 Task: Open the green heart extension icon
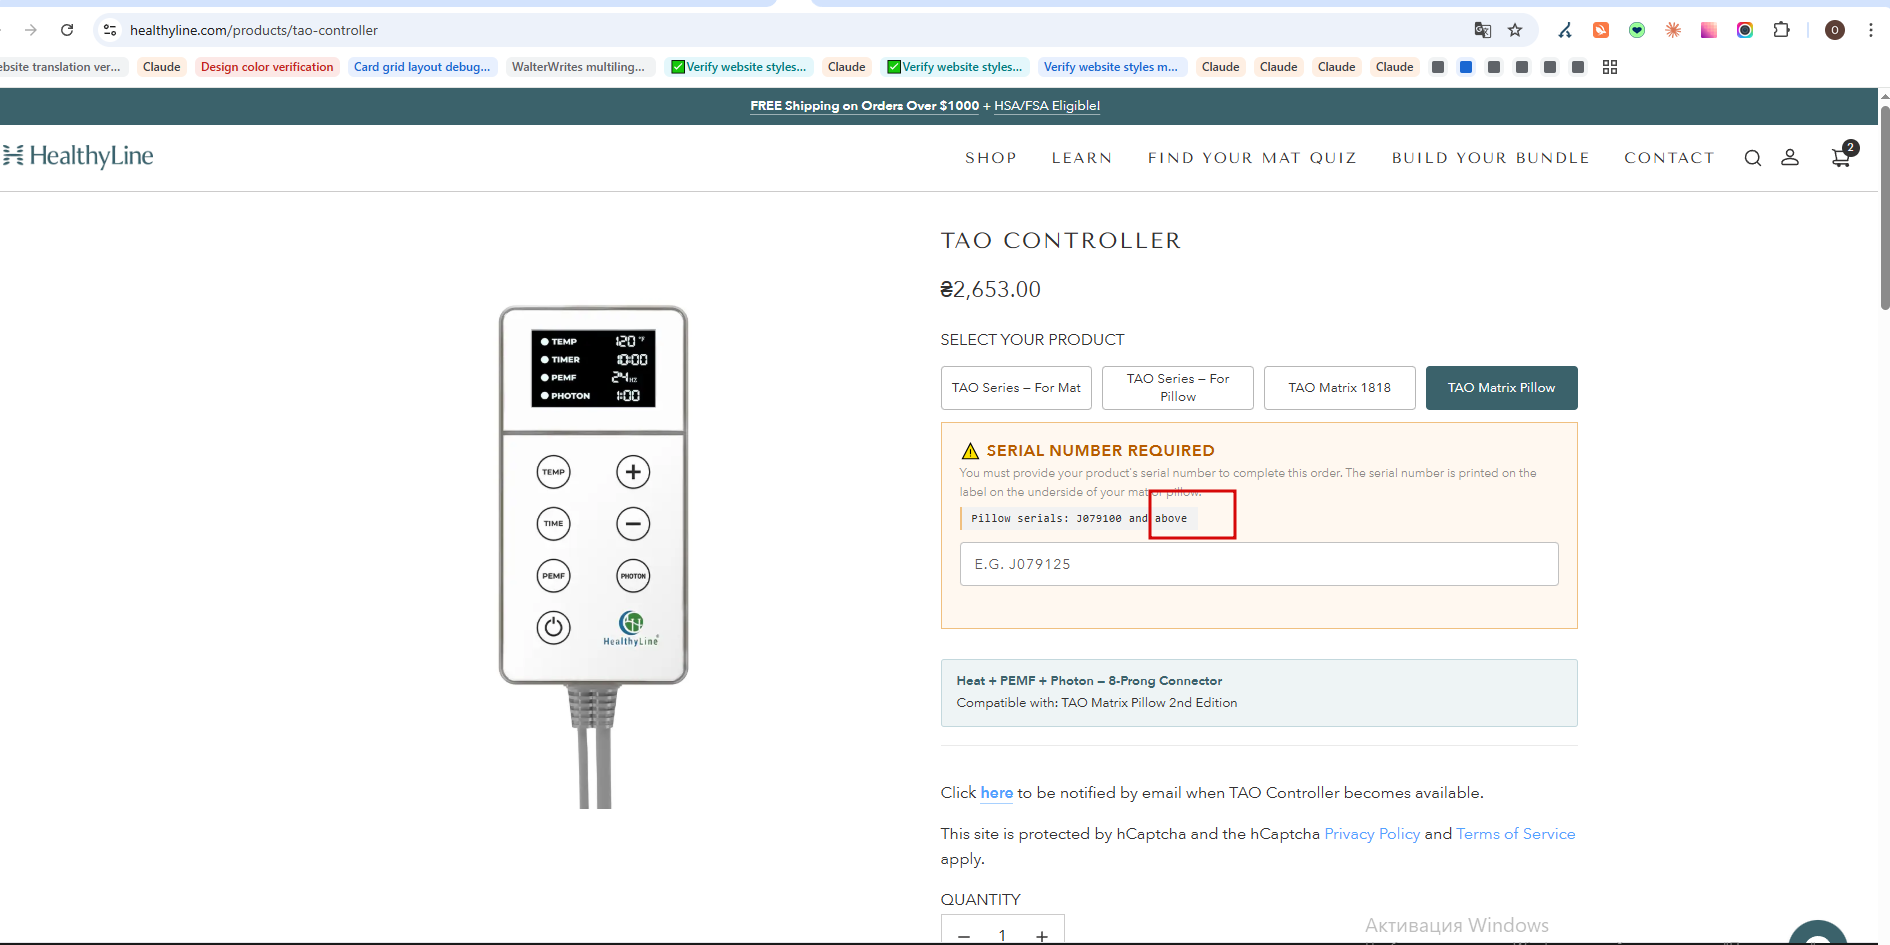click(1637, 30)
